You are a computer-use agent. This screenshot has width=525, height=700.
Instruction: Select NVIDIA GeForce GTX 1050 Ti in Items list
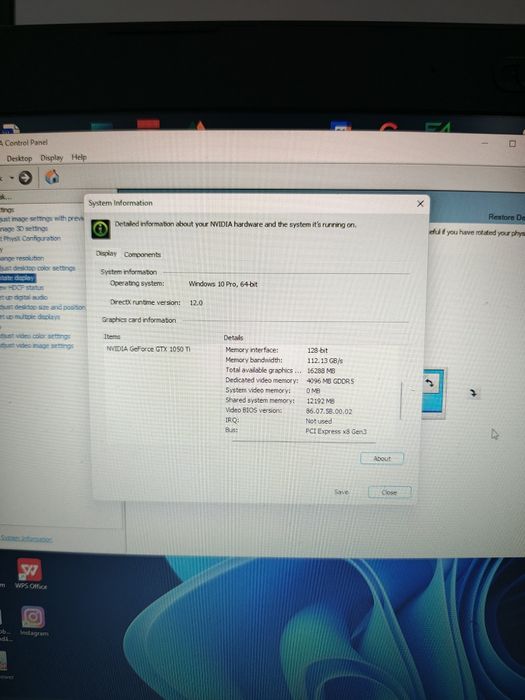[x=148, y=349]
